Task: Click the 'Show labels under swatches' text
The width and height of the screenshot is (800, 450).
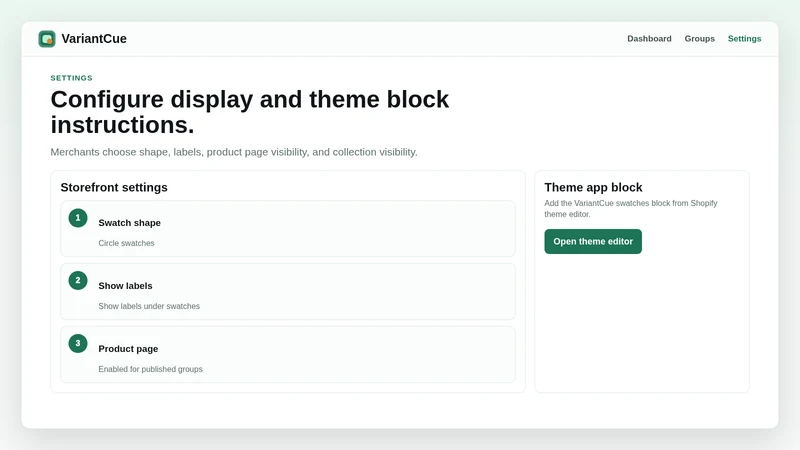Action: tap(149, 306)
